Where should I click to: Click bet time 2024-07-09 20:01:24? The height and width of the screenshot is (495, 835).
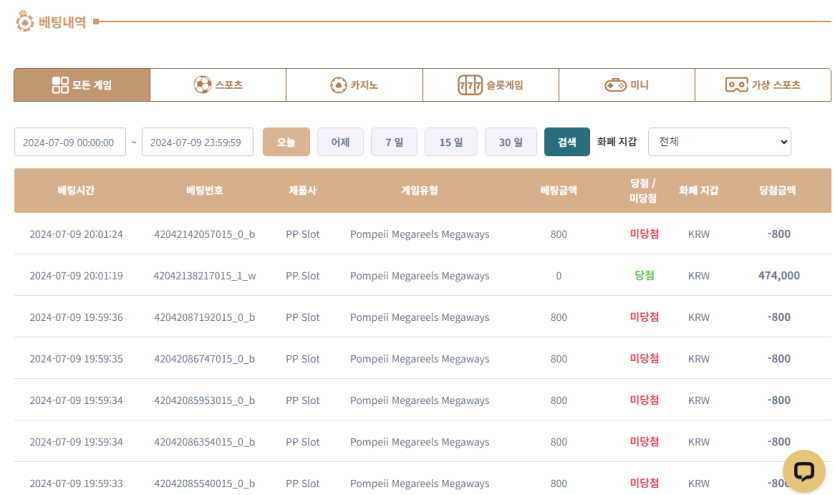tap(76, 234)
